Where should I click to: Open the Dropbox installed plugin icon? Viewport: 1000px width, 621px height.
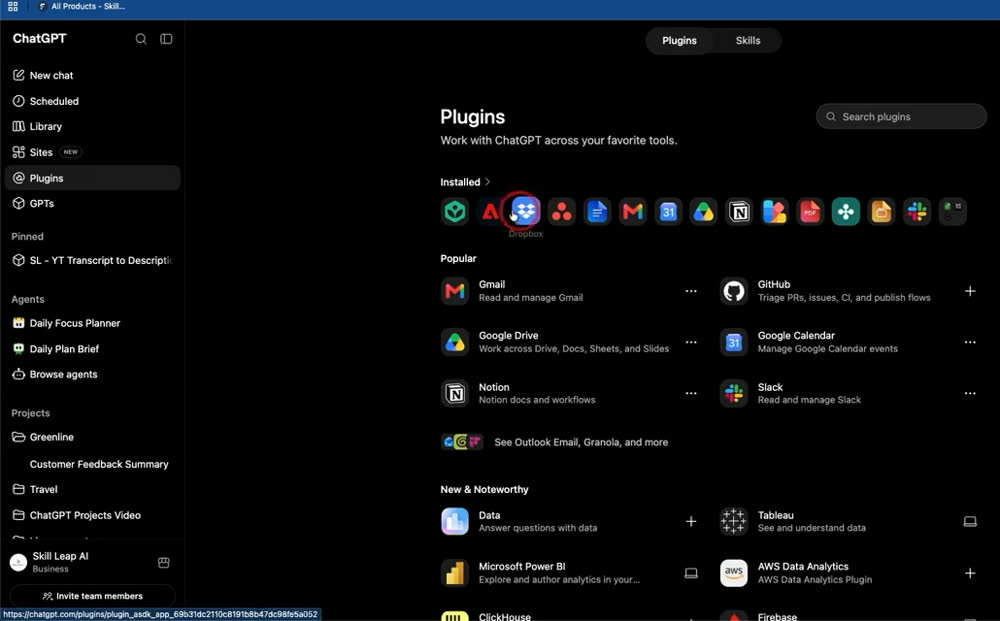(x=526, y=211)
